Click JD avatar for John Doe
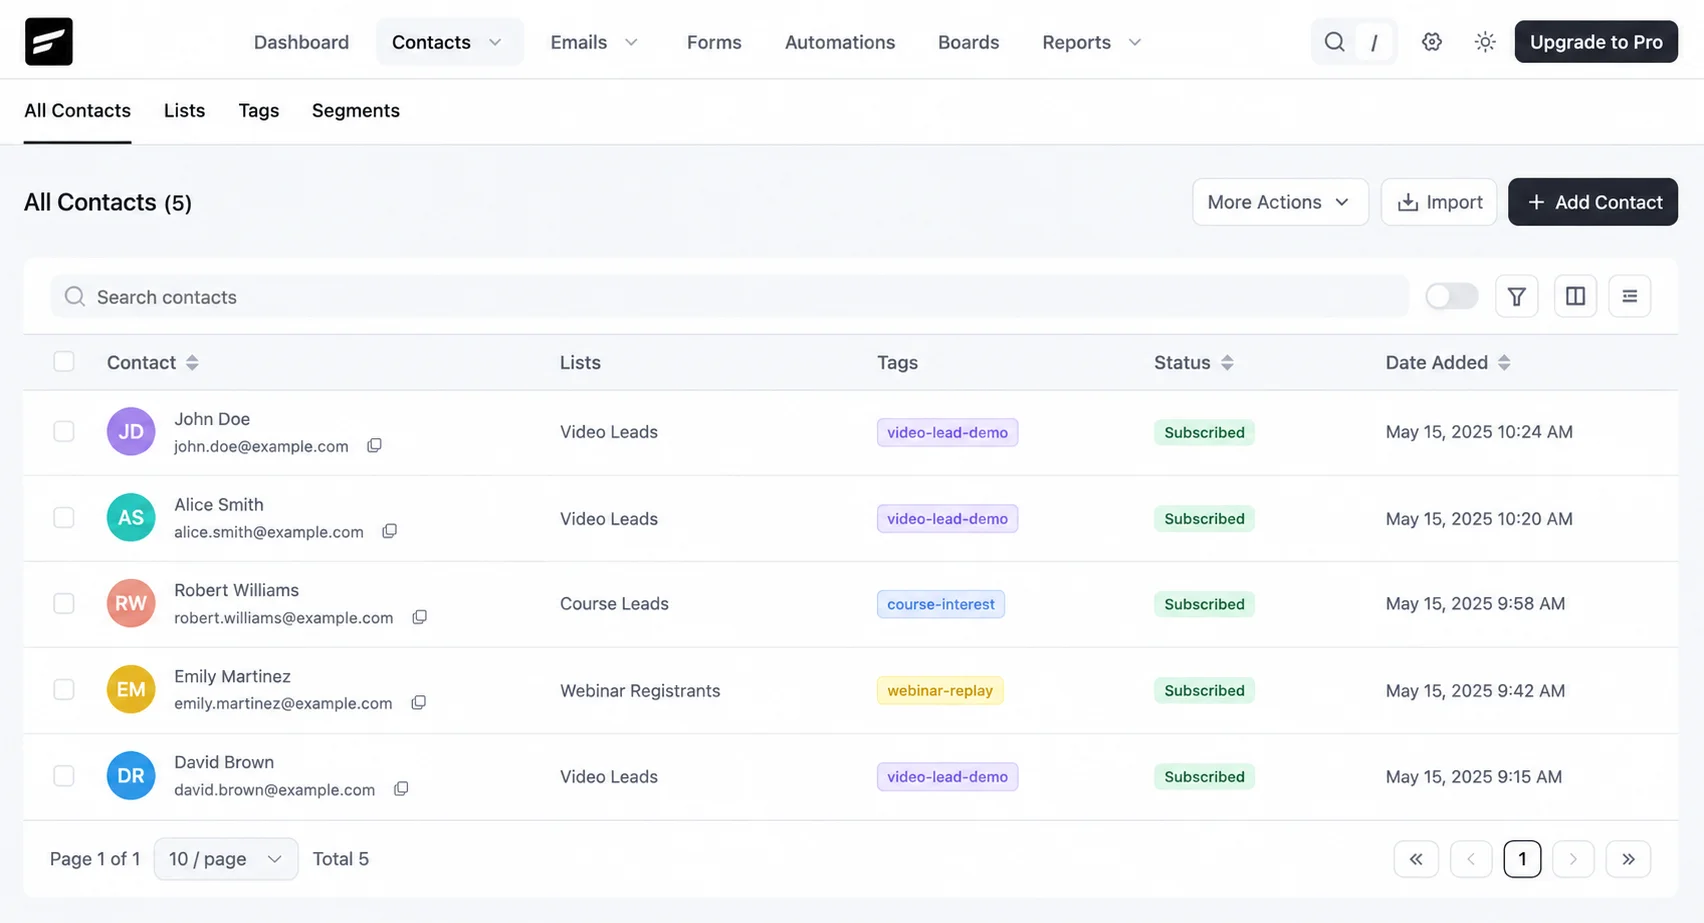Image resolution: width=1704 pixels, height=923 pixels. pos(131,432)
